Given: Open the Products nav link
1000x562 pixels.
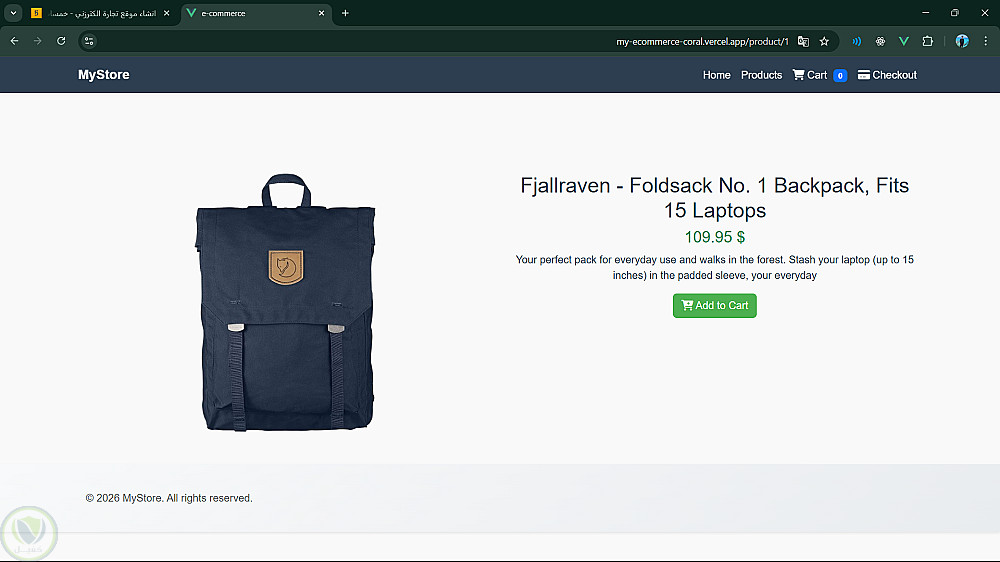Looking at the screenshot, I should [x=761, y=75].
